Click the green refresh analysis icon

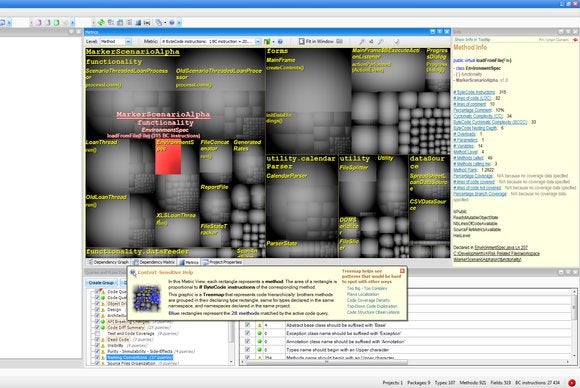coord(101,23)
